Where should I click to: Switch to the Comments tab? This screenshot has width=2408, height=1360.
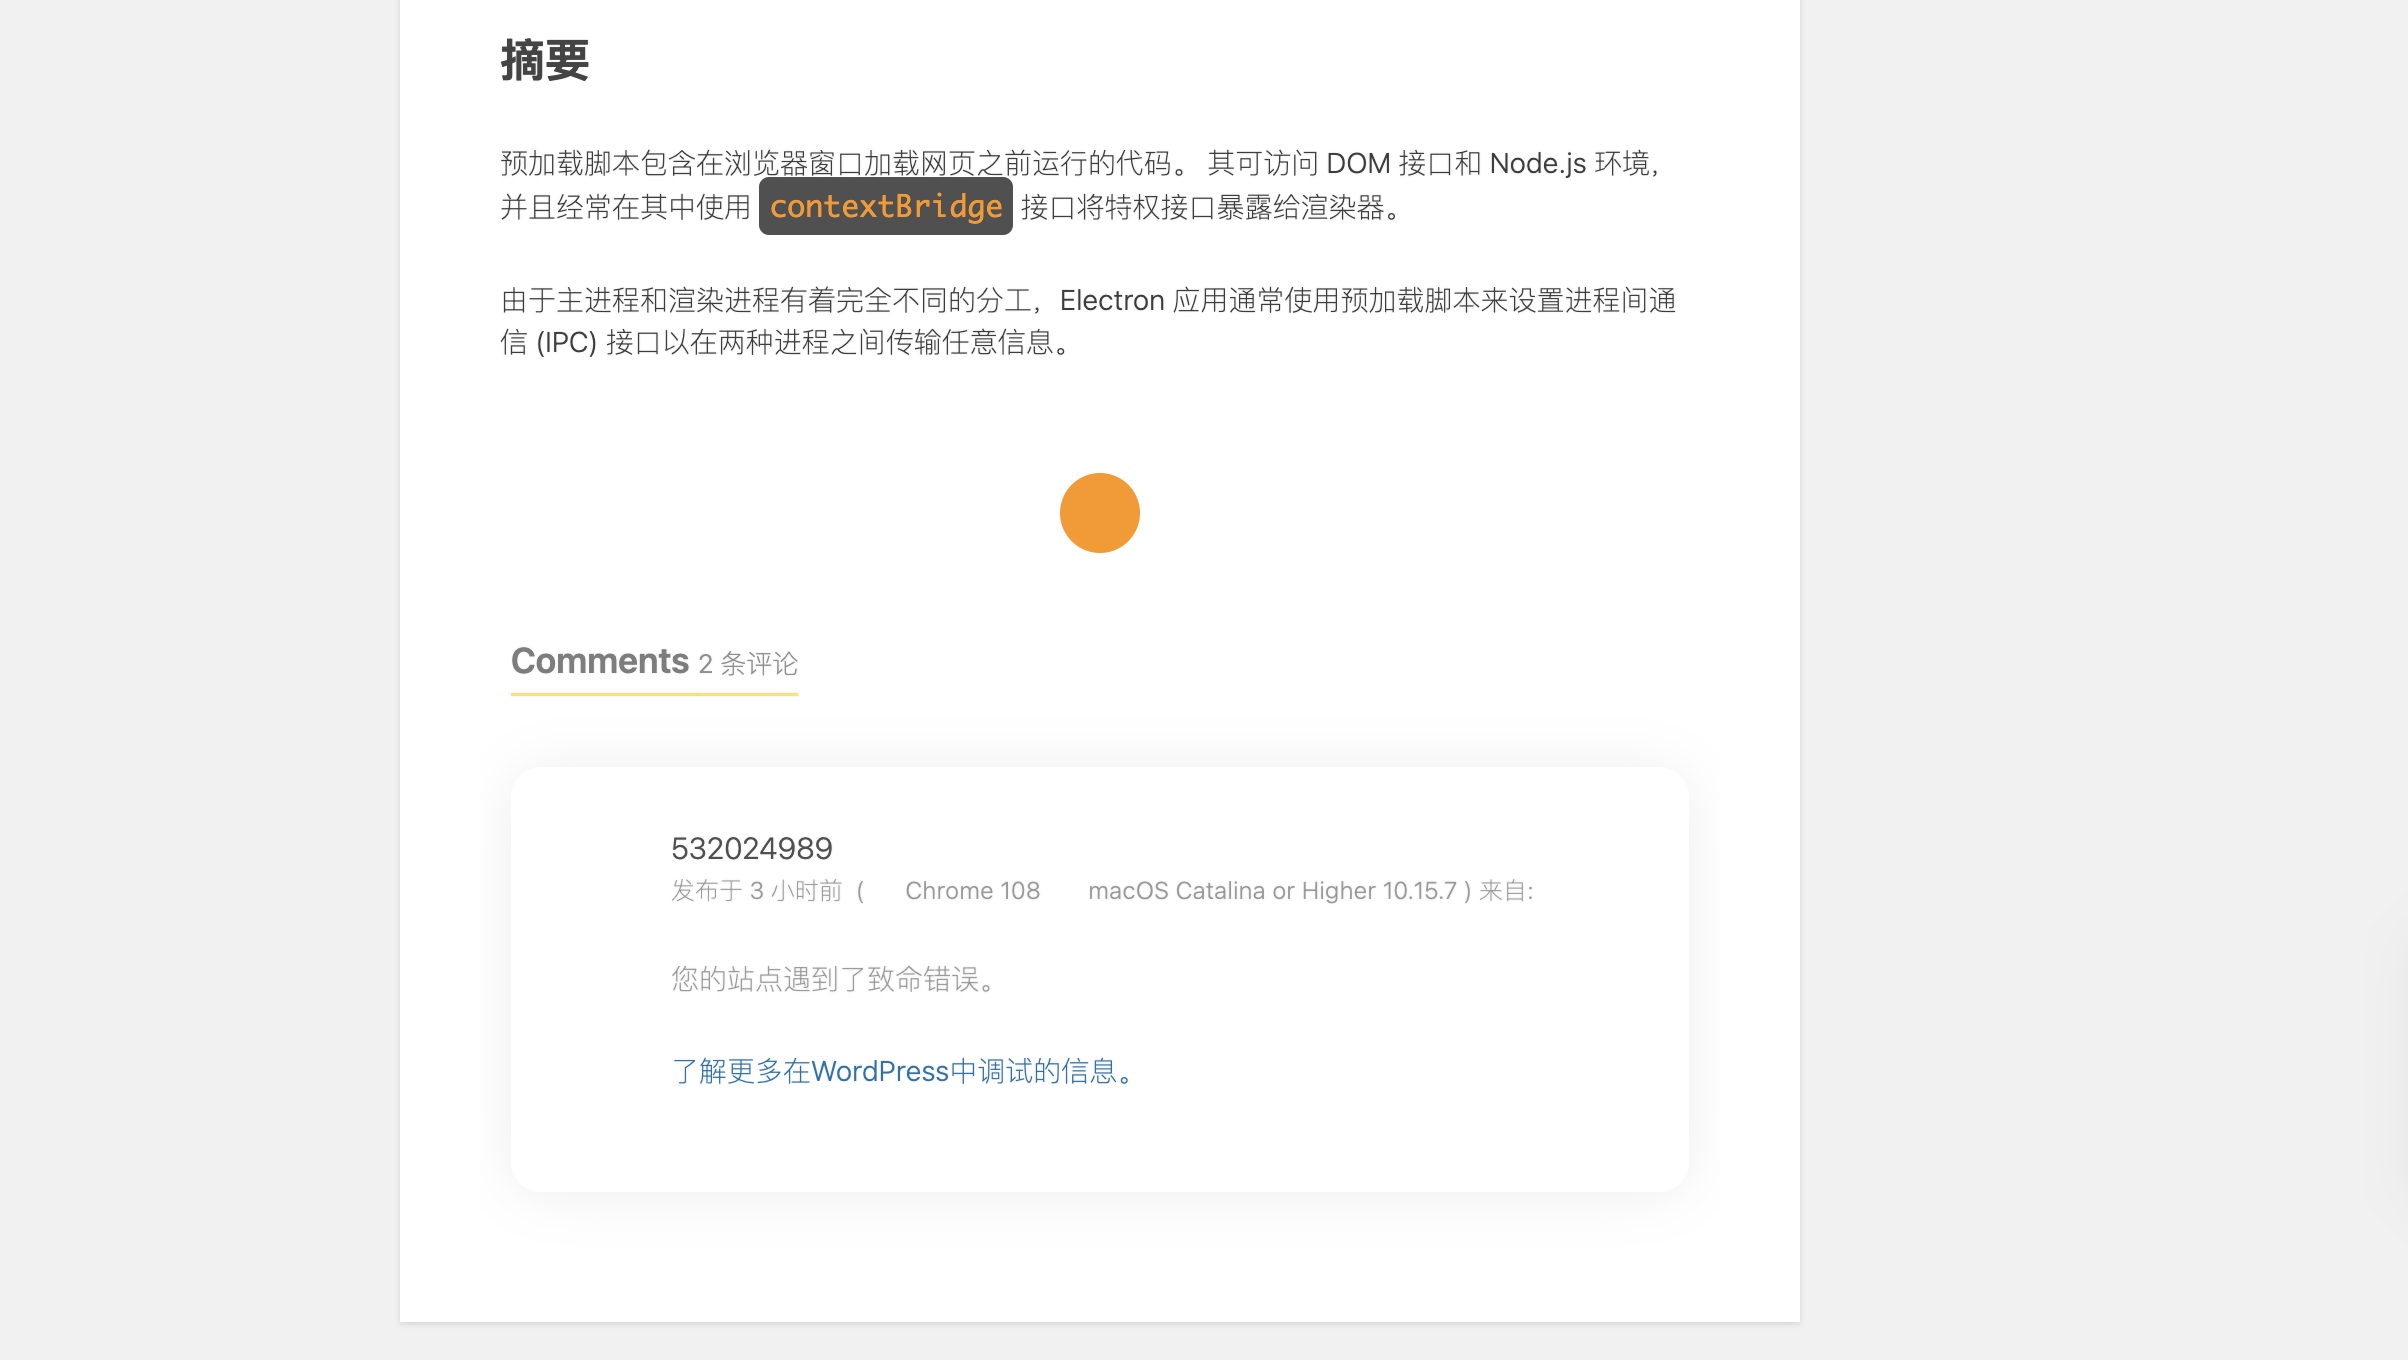pos(598,660)
